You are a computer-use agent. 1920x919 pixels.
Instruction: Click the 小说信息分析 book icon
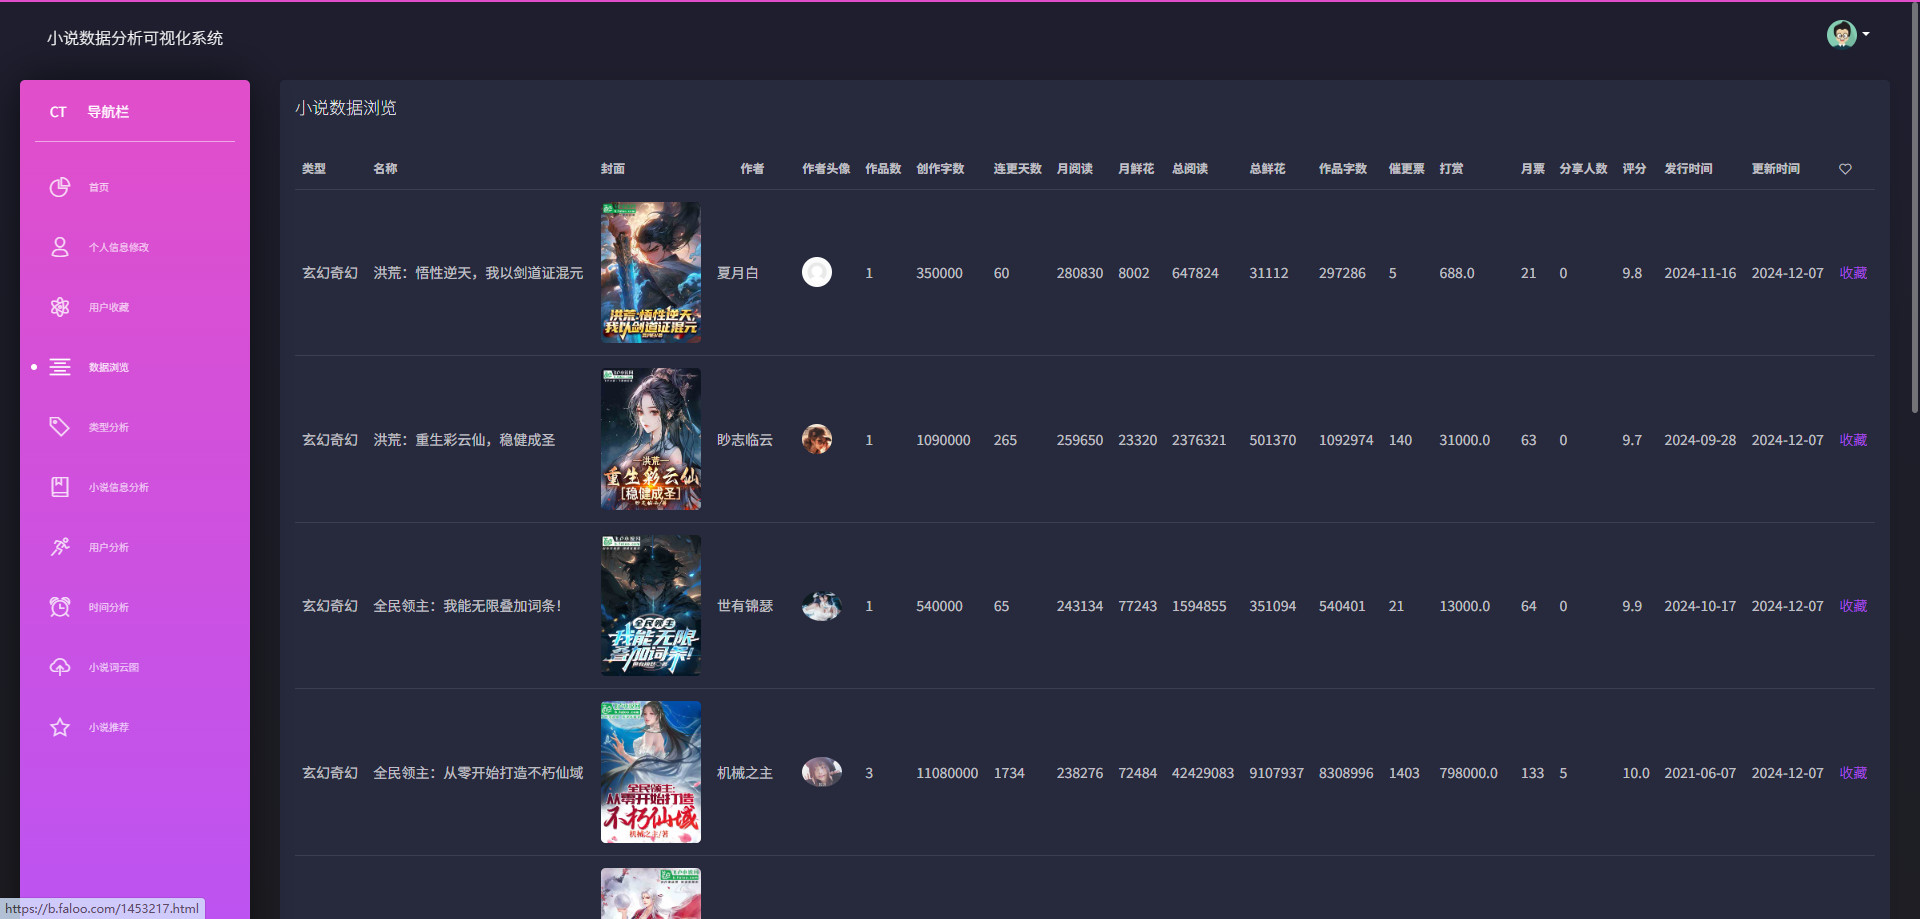click(60, 487)
